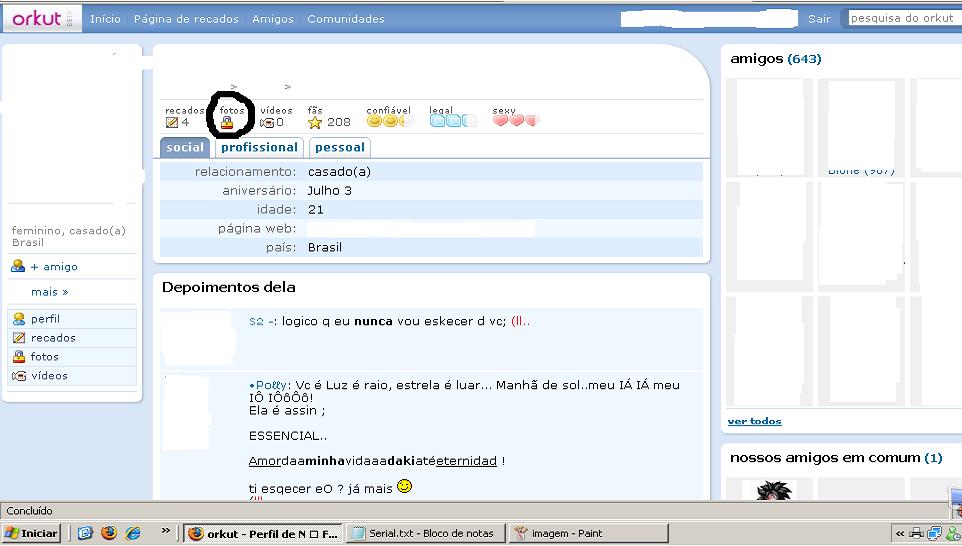Click the confiável smiley rating icons
962x546 pixels.
(x=390, y=121)
